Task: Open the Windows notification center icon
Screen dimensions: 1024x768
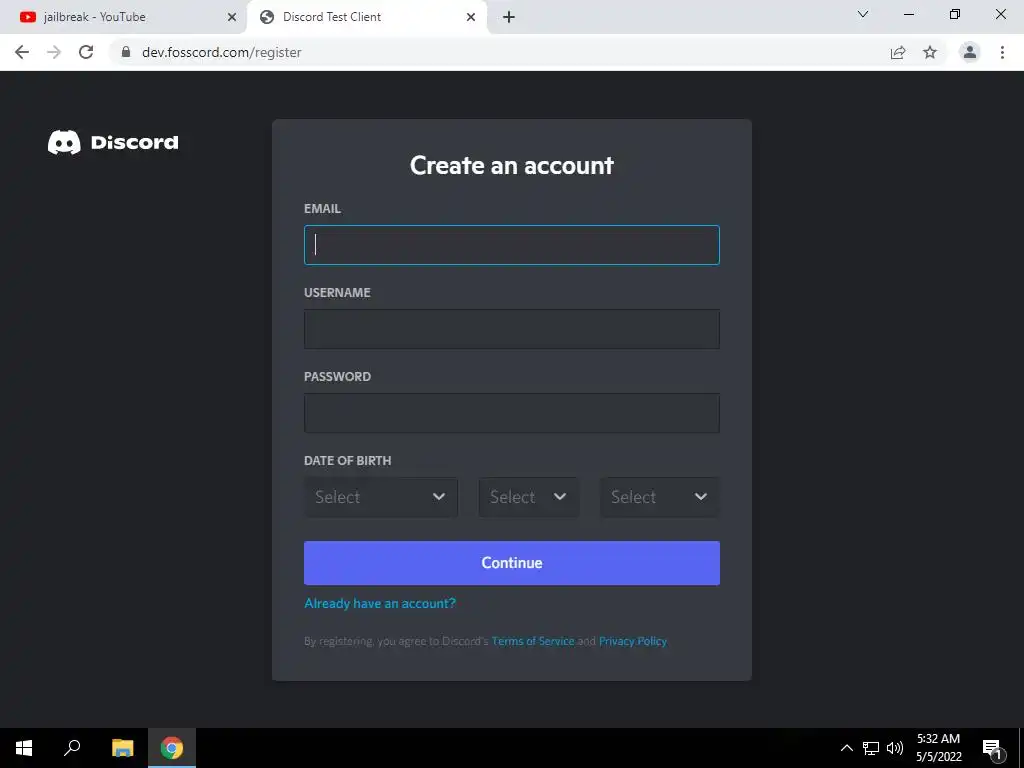Action: click(992, 748)
